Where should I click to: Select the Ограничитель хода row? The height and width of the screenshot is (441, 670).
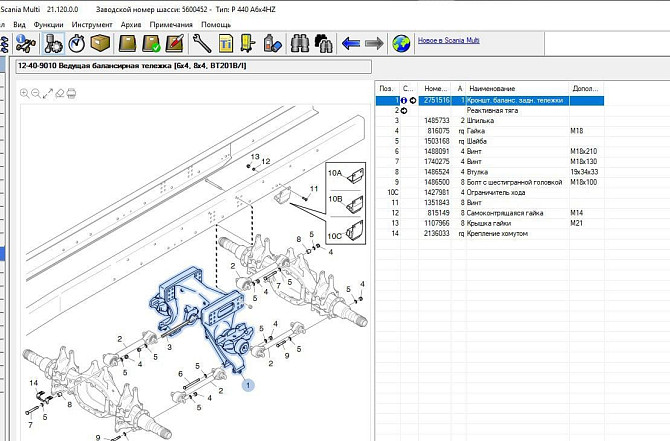[490, 193]
